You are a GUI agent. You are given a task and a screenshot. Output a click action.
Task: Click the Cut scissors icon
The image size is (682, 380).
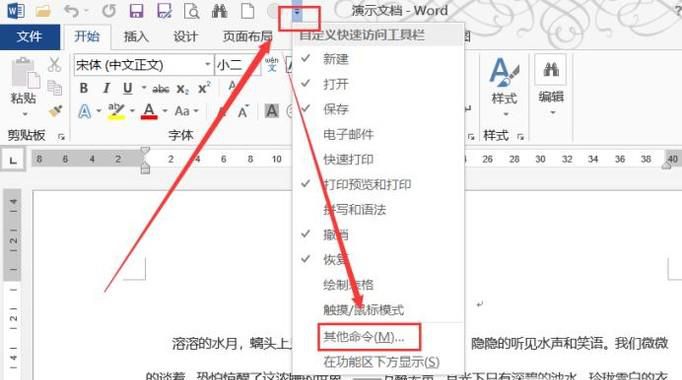[x=54, y=64]
